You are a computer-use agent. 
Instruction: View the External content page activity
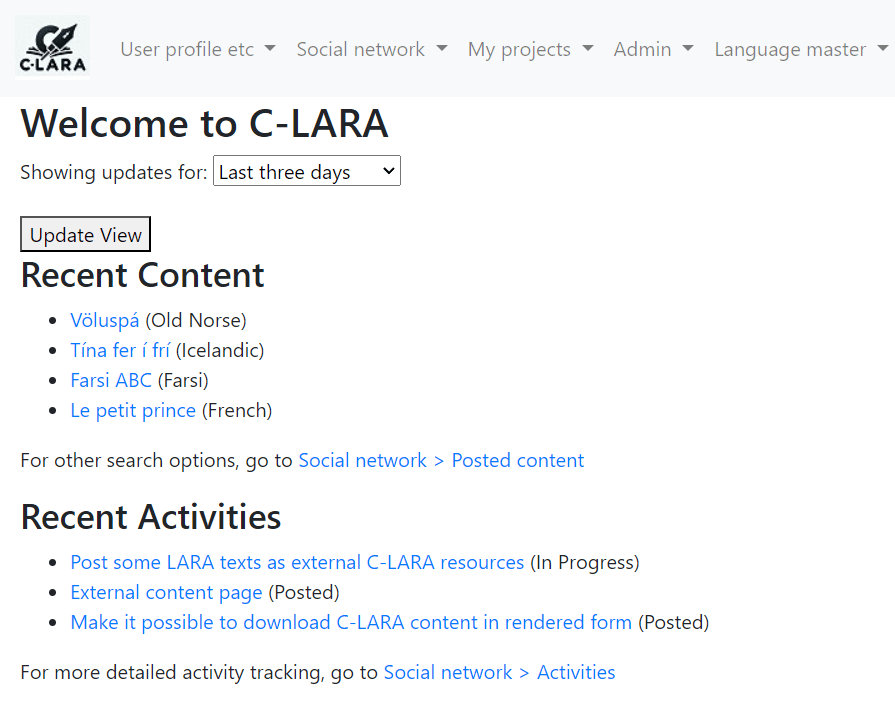click(x=166, y=592)
